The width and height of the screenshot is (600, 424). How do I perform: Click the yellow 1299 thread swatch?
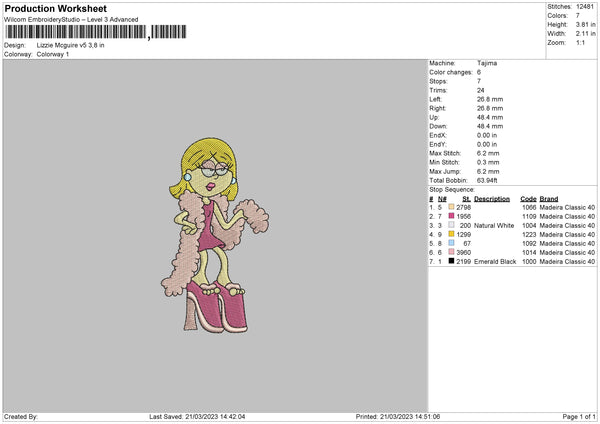point(451,234)
